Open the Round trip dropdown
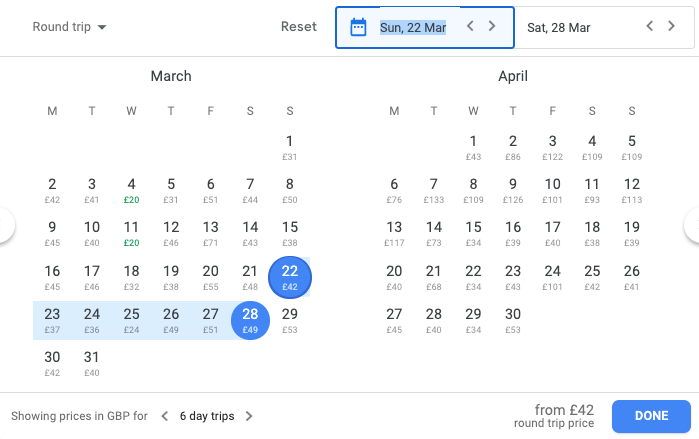This screenshot has height=439, width=699. point(69,27)
